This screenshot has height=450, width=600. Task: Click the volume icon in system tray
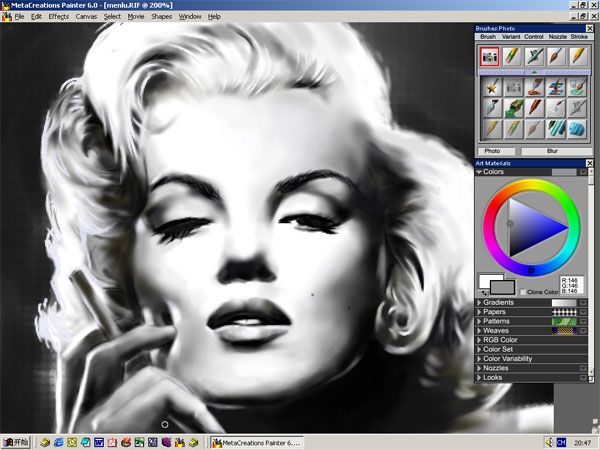[549, 442]
